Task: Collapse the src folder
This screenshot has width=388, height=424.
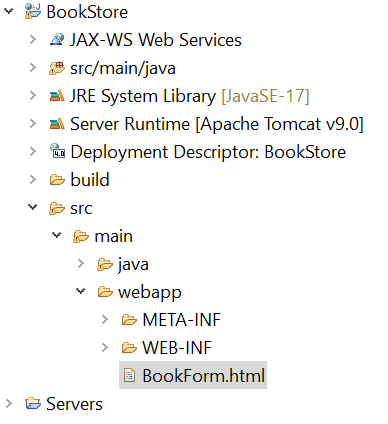Action: (33, 207)
